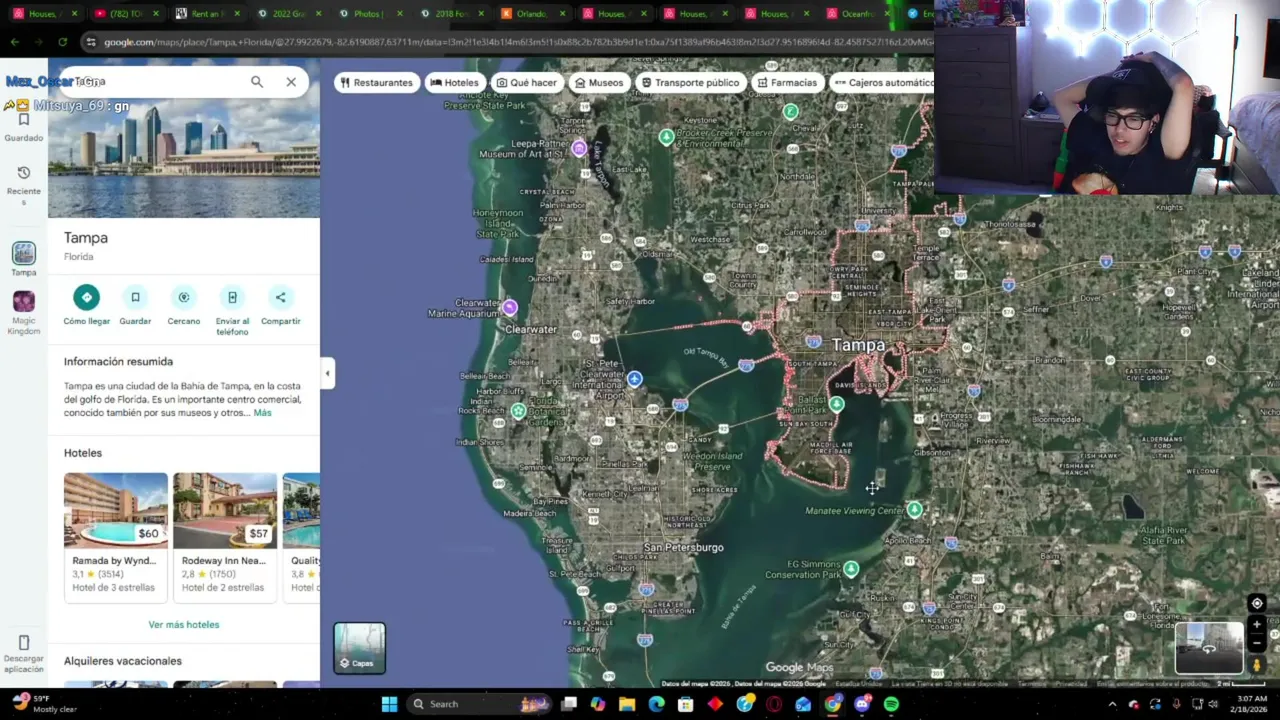Click the Street View pegman
Image resolution: width=1280 pixels, height=720 pixels.
pos(1257,665)
